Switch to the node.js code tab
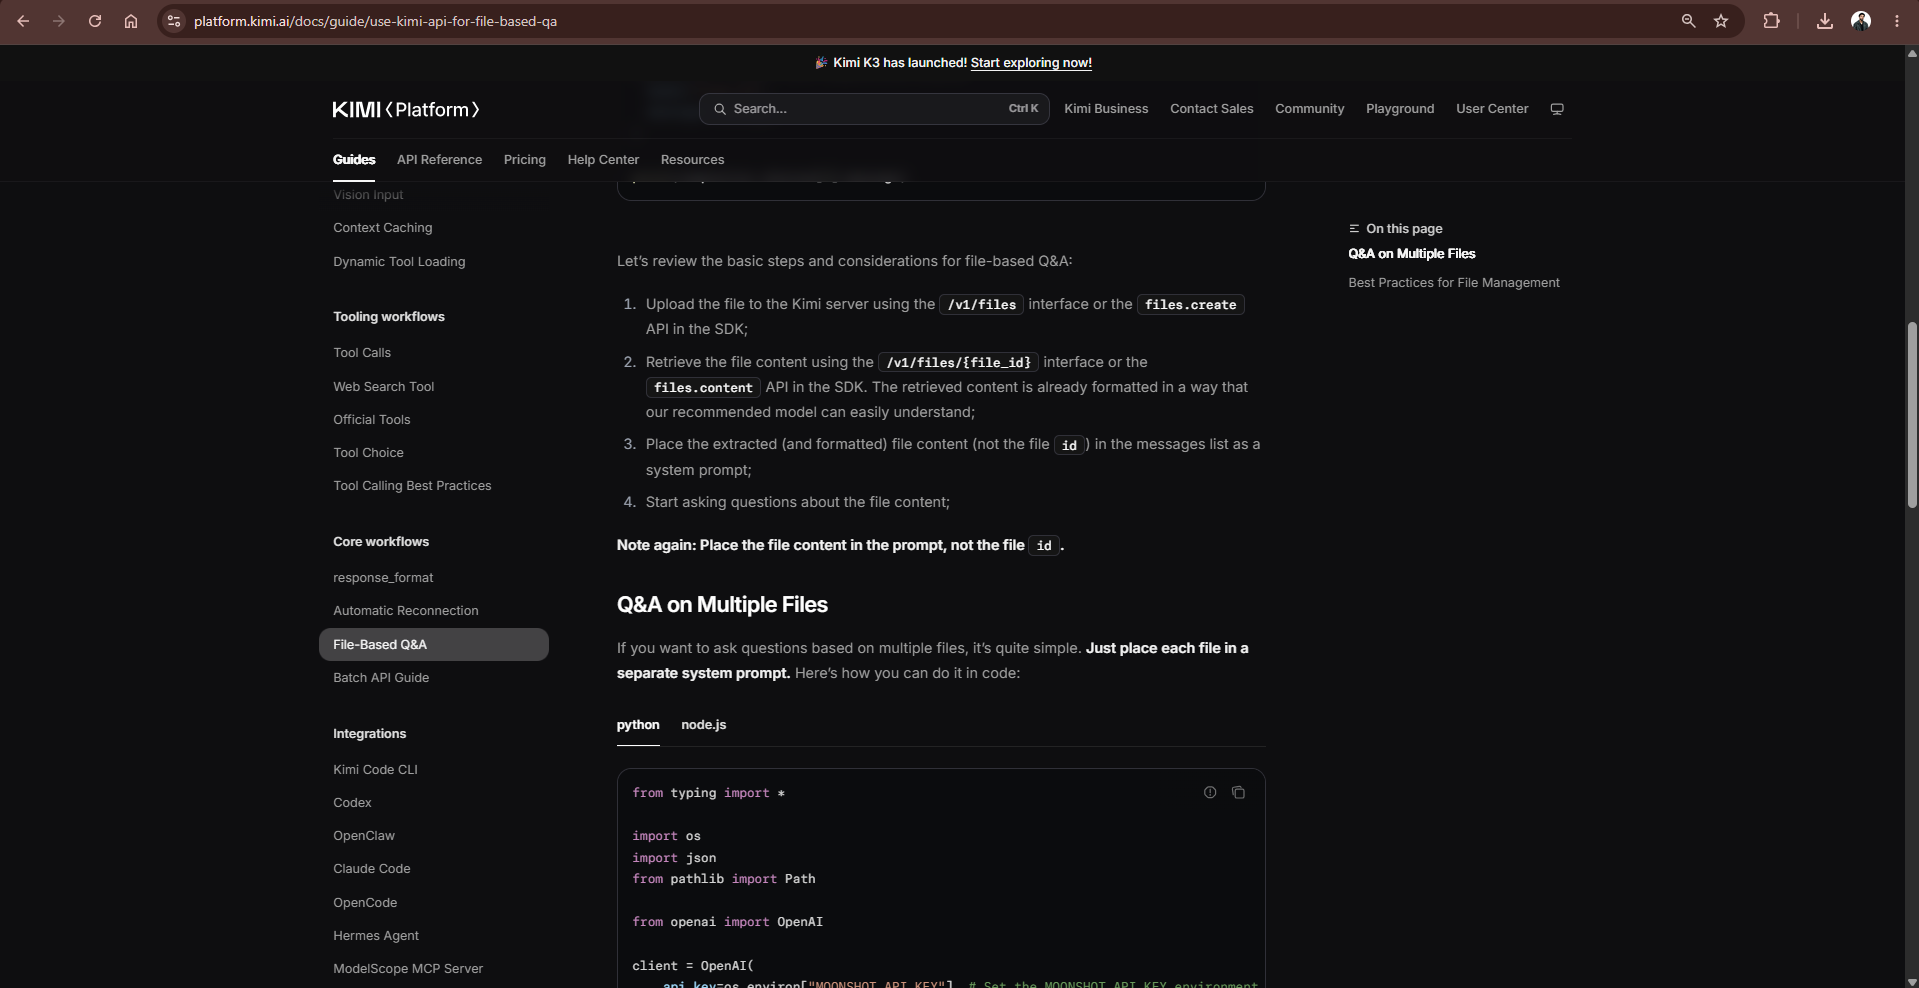Viewport: 1919px width, 988px height. coord(704,725)
